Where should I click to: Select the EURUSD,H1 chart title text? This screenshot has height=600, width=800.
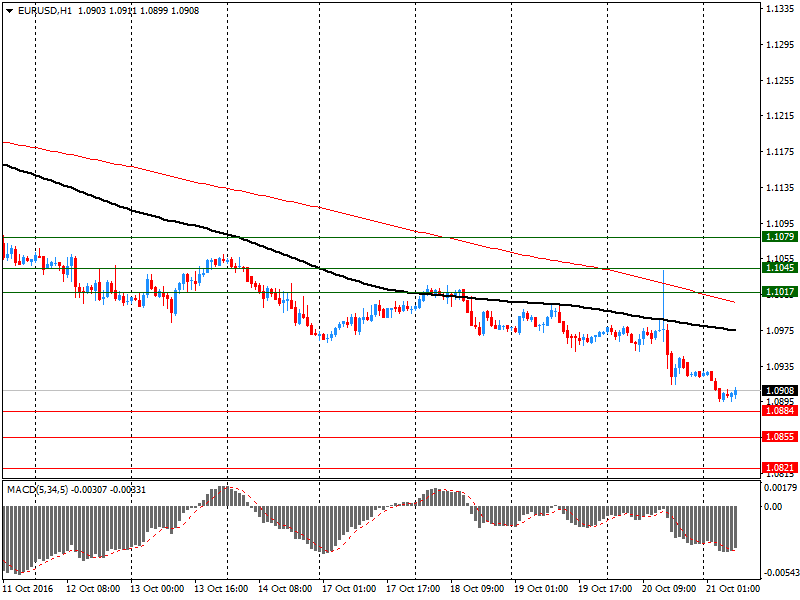[x=44, y=11]
